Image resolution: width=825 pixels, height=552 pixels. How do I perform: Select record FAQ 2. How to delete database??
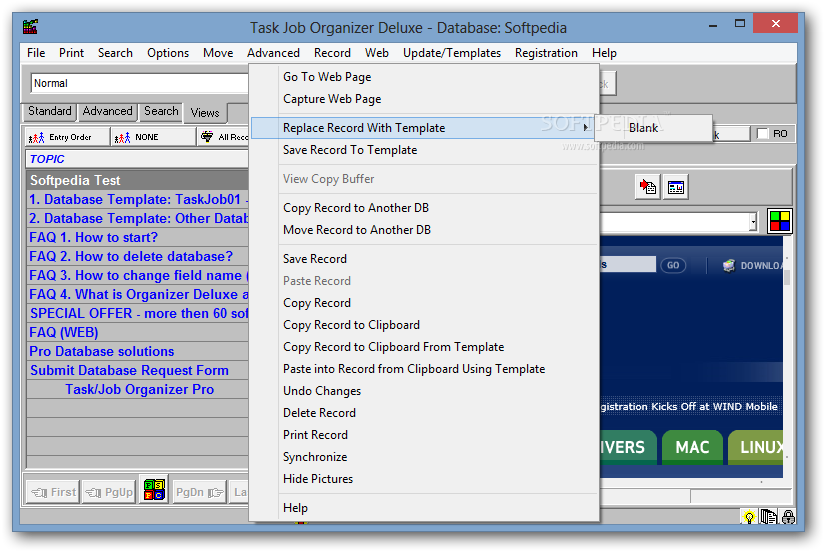137,256
